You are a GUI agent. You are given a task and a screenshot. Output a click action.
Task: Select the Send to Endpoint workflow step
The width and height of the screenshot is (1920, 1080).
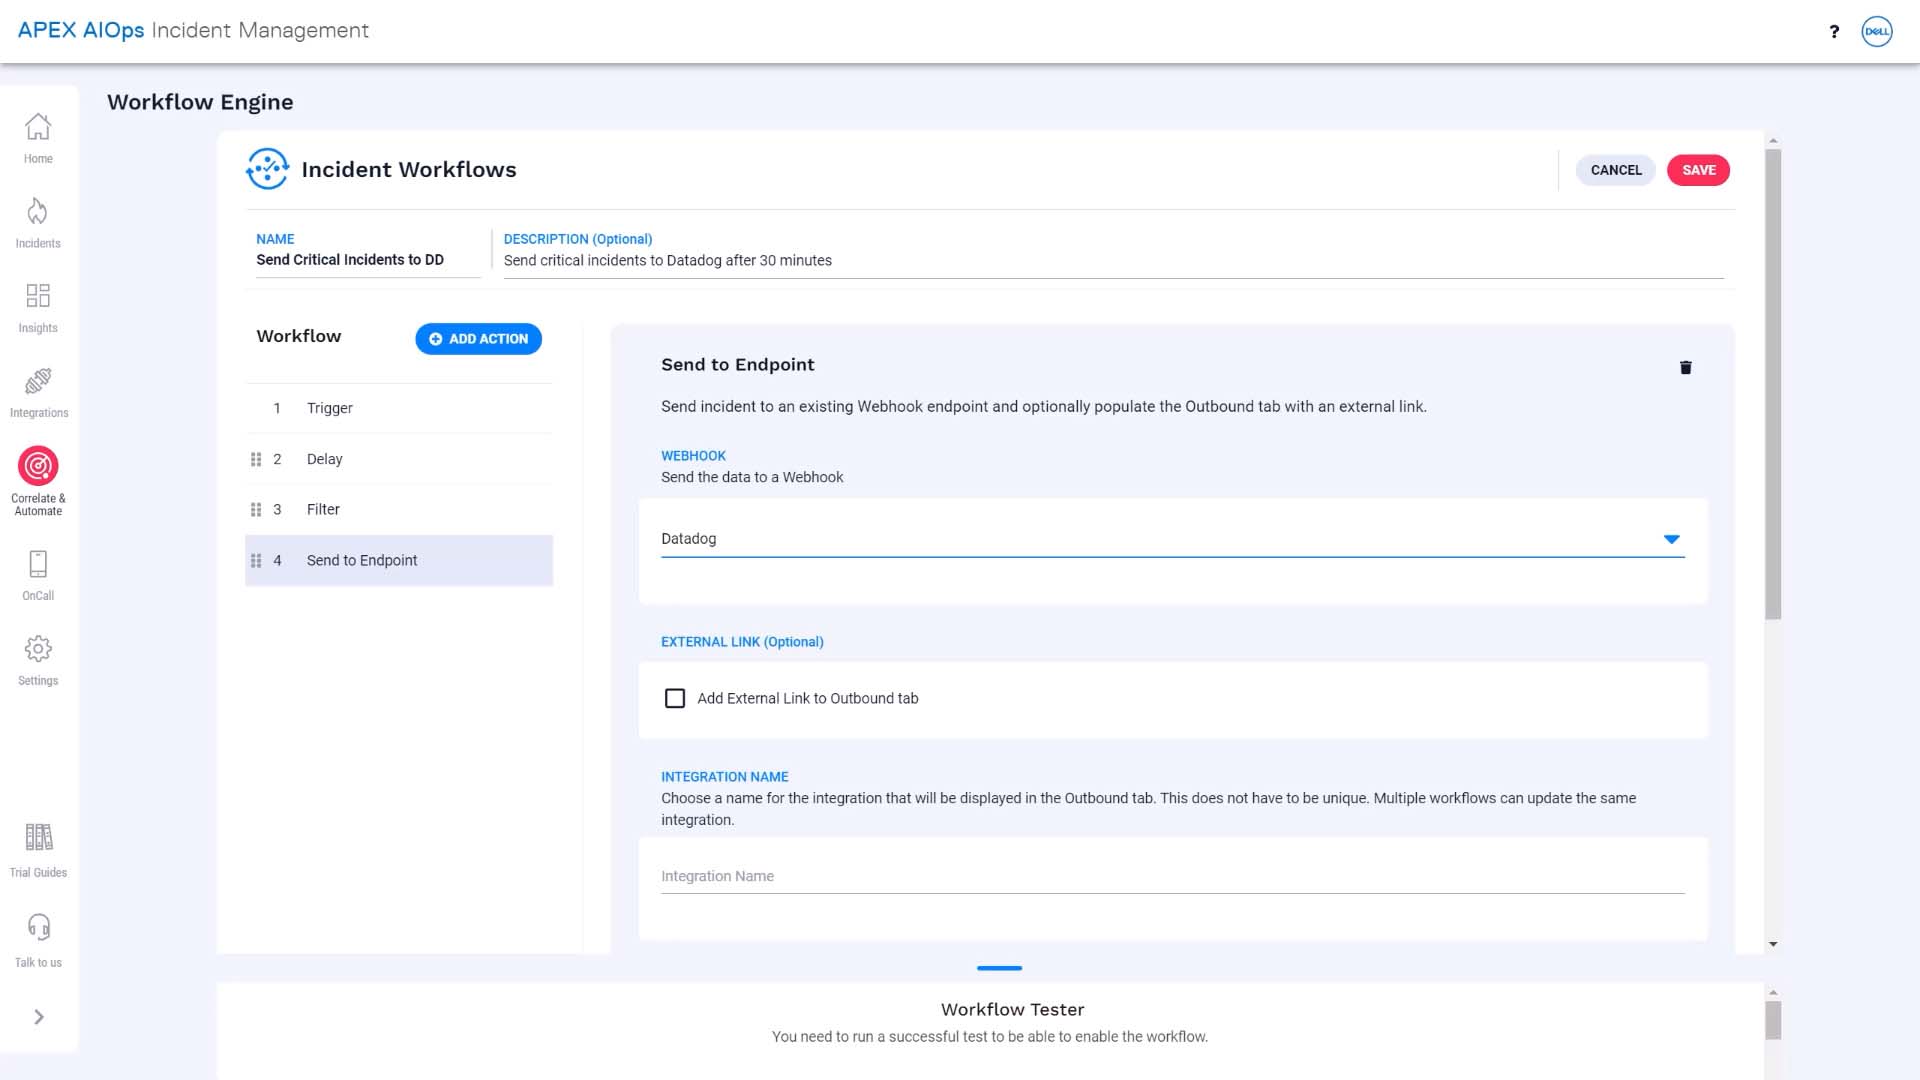[x=399, y=560]
